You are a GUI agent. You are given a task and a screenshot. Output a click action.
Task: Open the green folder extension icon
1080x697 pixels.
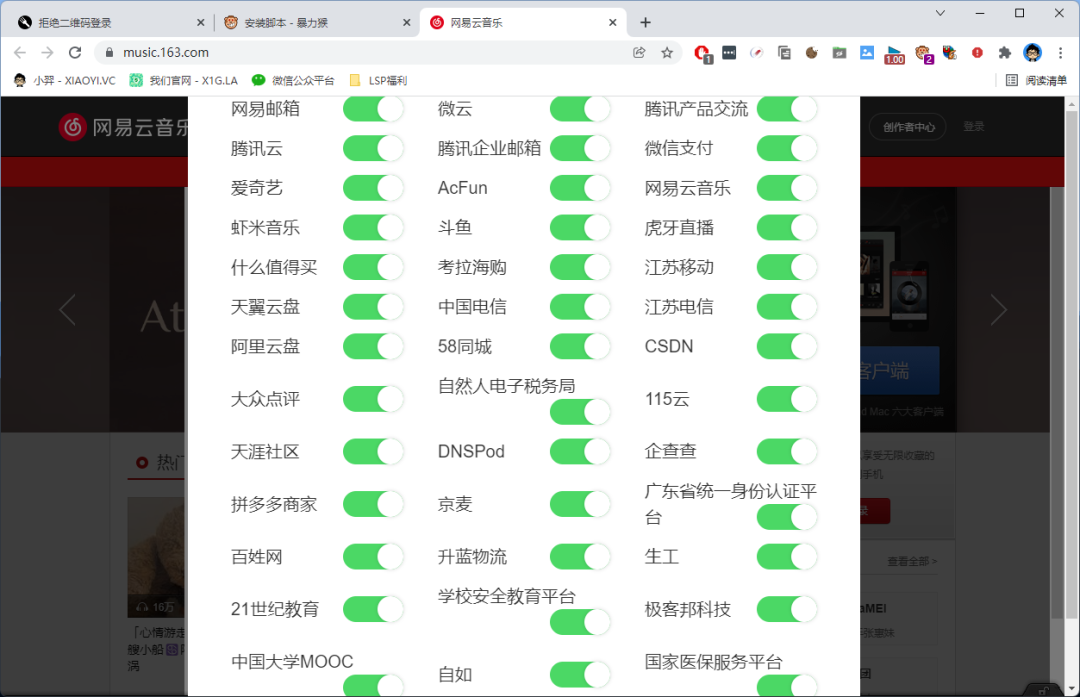tap(839, 52)
